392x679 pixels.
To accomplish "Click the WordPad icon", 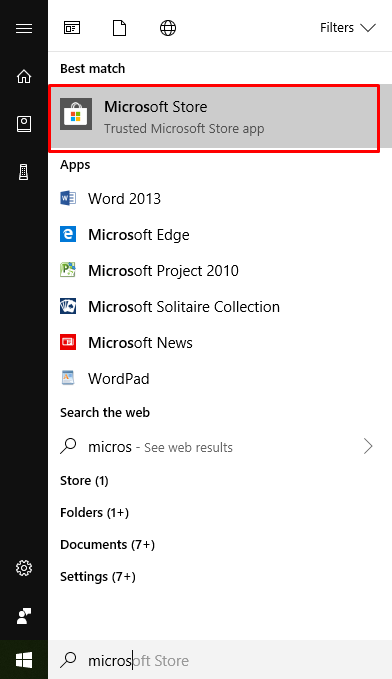I will click(68, 378).
